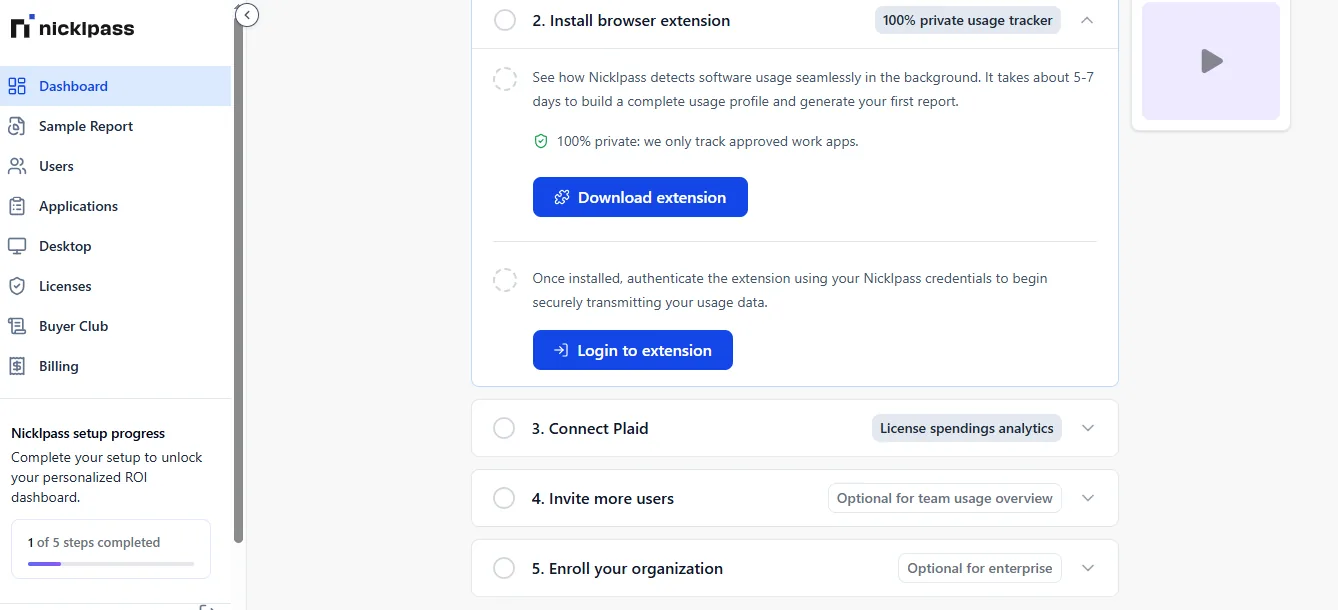Screen dimensions: 1338x610
Task: Toggle the Connect Plaid step circle
Action: pyautogui.click(x=504, y=428)
